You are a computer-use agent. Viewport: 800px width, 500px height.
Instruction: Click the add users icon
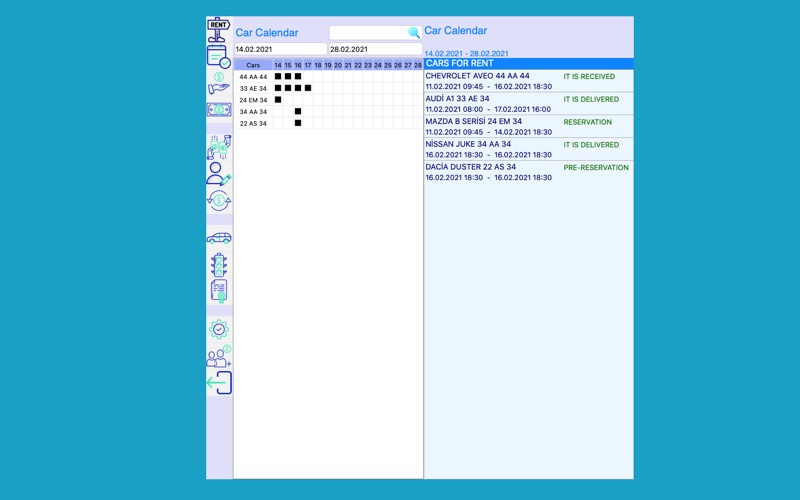[x=219, y=356]
